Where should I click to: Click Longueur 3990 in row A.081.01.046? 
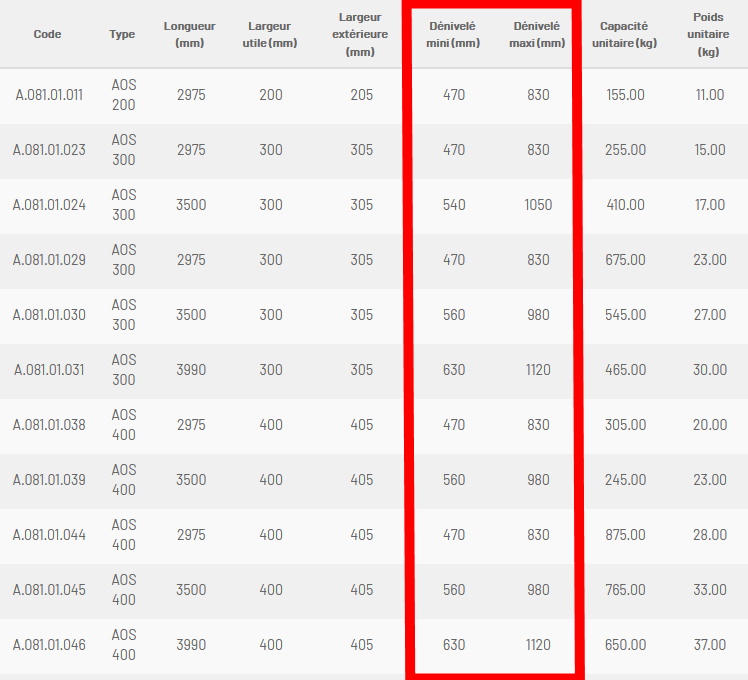tap(191, 645)
